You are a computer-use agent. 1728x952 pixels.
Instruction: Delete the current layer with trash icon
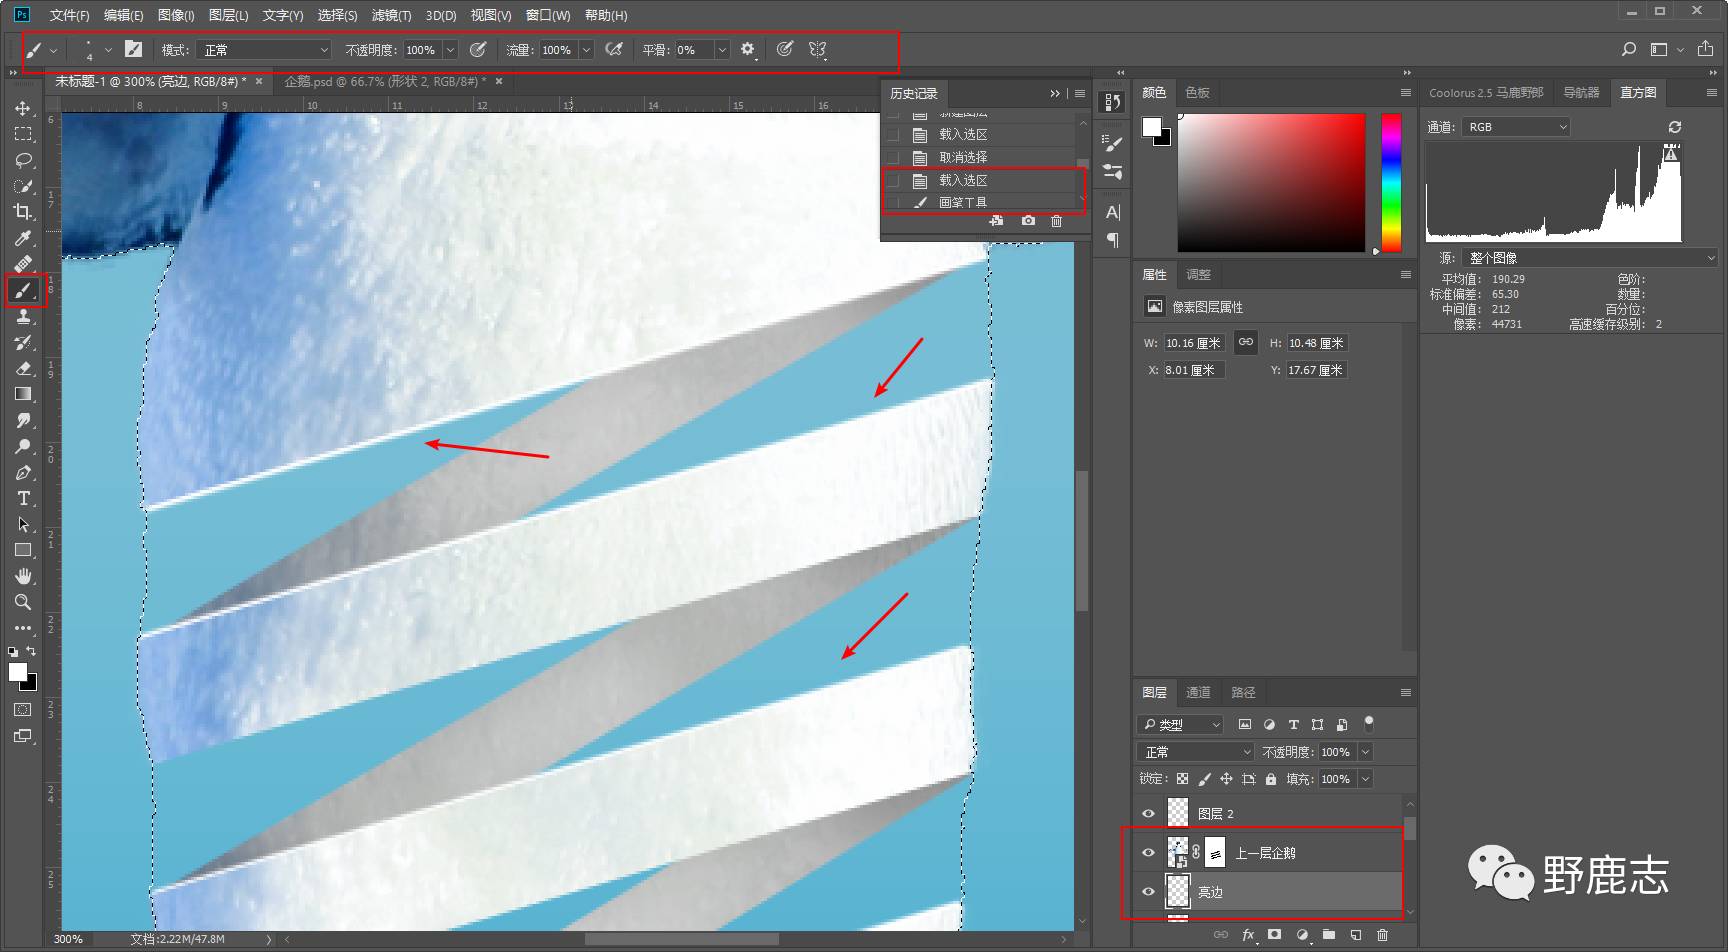click(1382, 935)
